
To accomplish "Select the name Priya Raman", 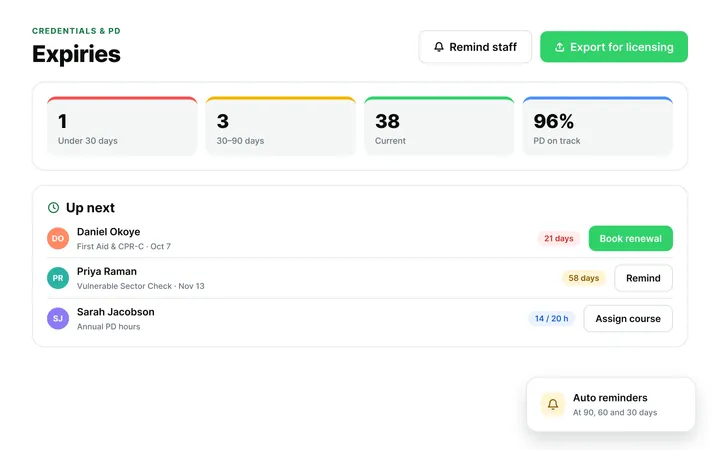I will (x=107, y=271).
